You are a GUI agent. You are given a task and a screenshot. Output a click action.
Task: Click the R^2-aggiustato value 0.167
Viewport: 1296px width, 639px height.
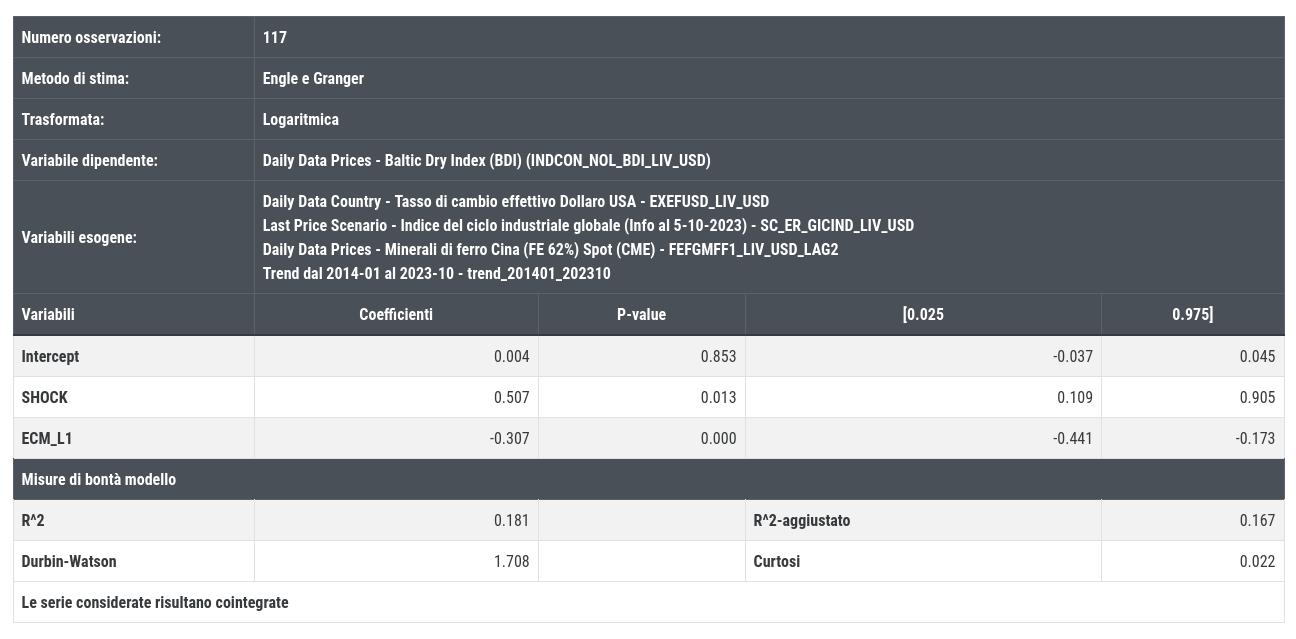point(1257,520)
